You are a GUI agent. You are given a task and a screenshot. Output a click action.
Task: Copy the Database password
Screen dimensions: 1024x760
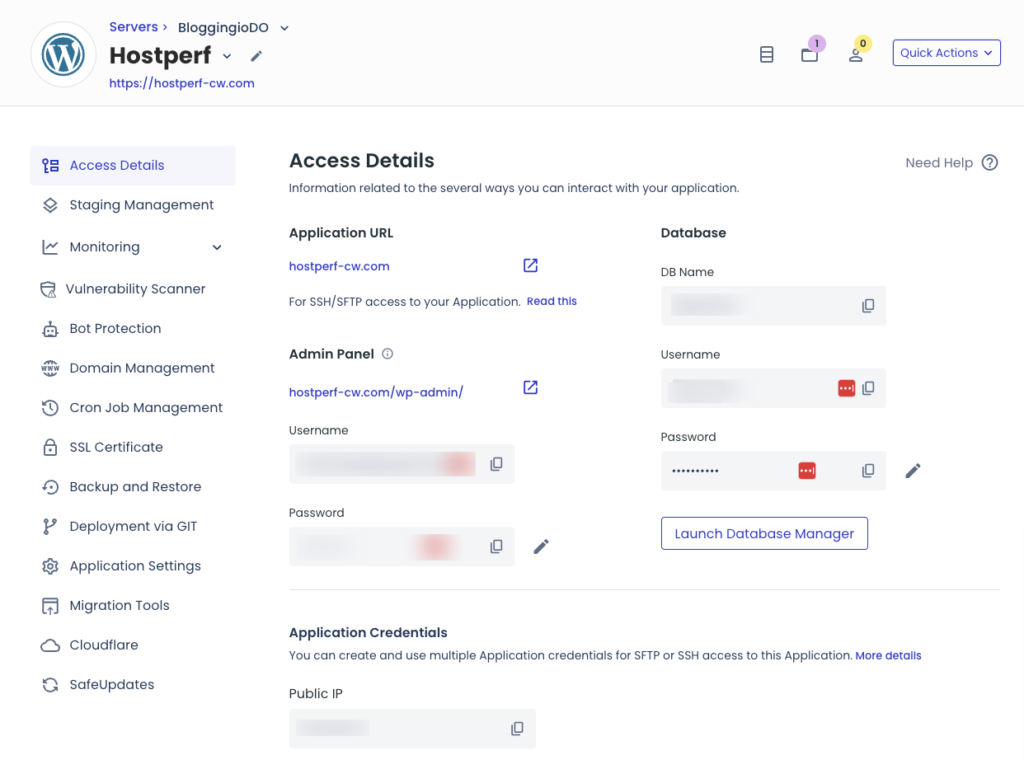(x=868, y=470)
